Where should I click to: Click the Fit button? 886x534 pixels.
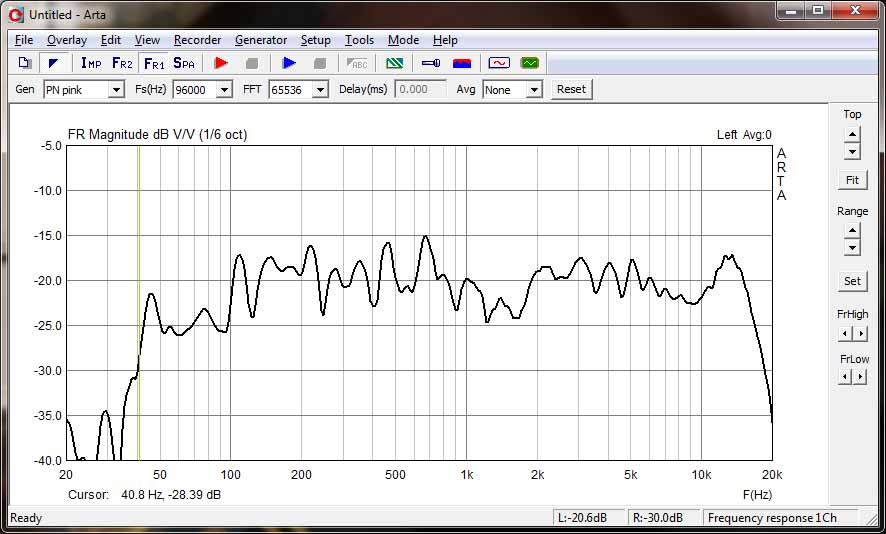point(852,180)
